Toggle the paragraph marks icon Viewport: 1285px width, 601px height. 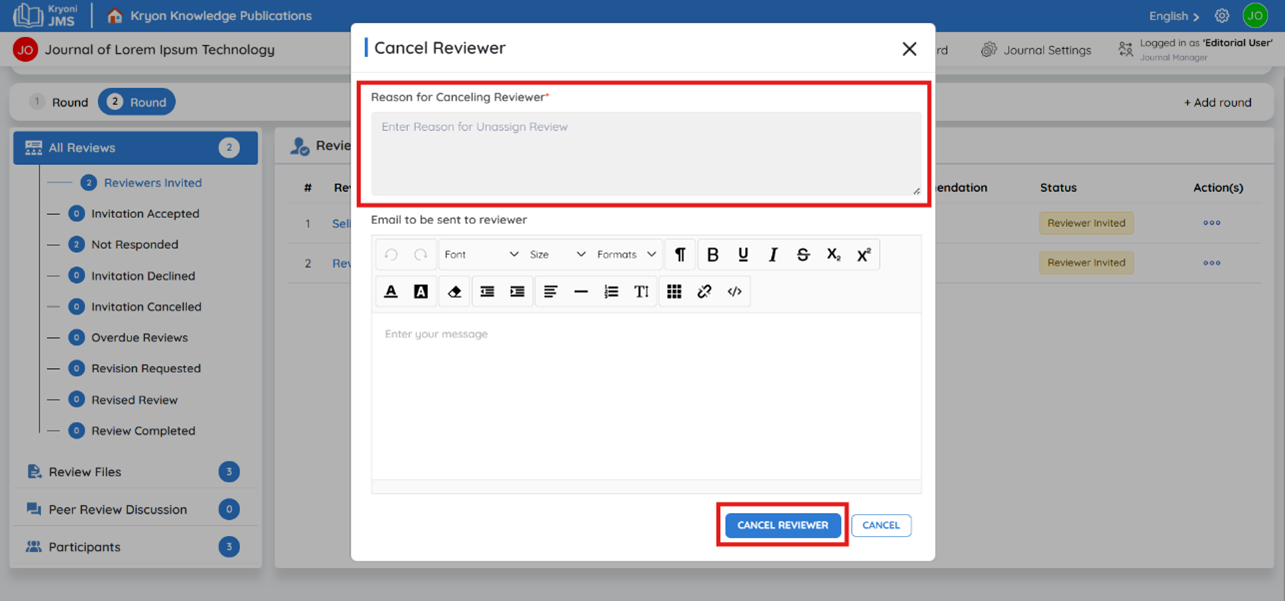click(x=680, y=255)
